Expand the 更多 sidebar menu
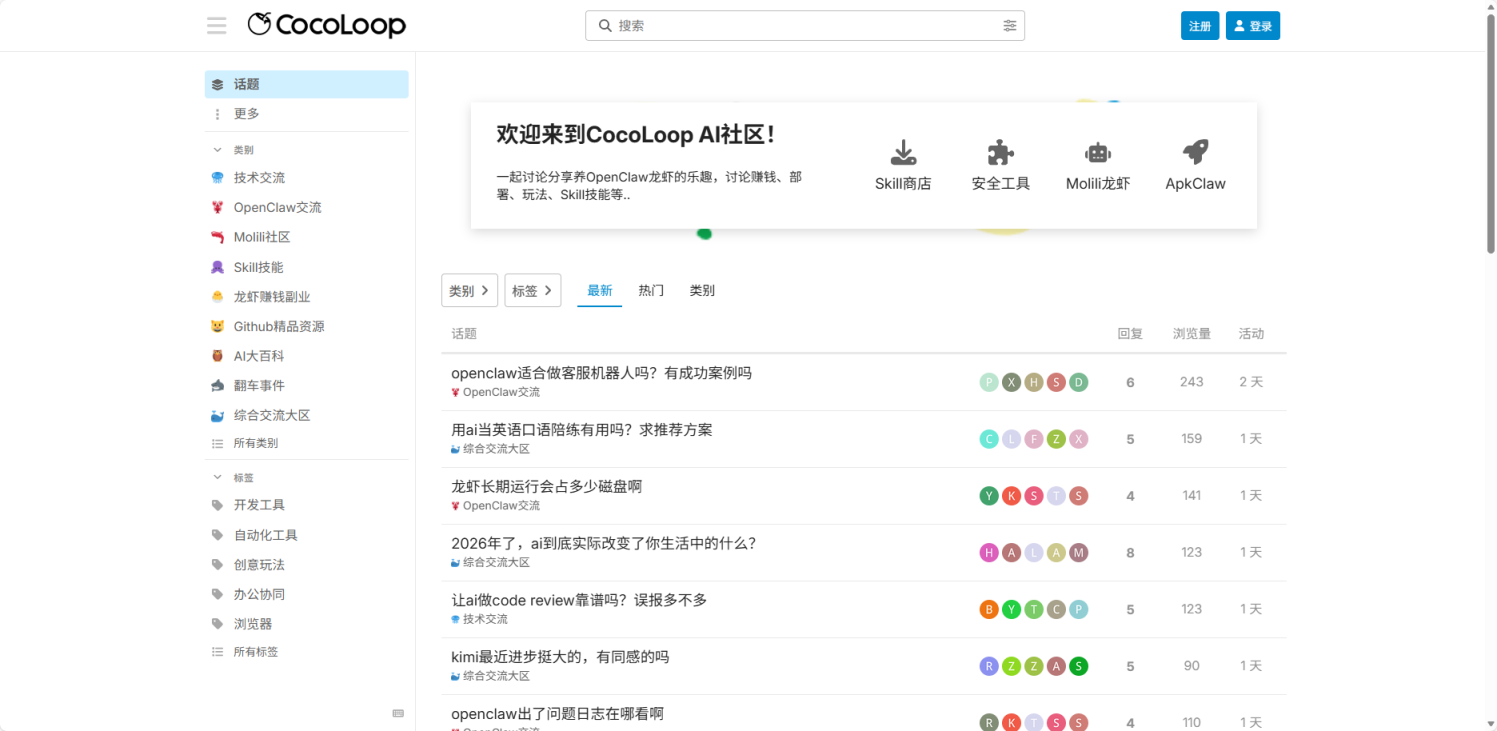Image resolution: width=1497 pixels, height=731 pixels. [306, 114]
